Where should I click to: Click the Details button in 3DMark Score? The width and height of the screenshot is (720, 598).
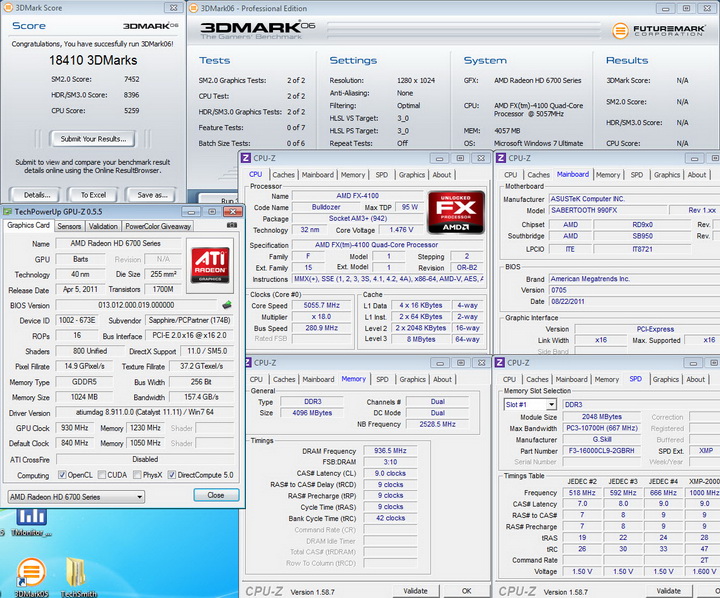37,195
